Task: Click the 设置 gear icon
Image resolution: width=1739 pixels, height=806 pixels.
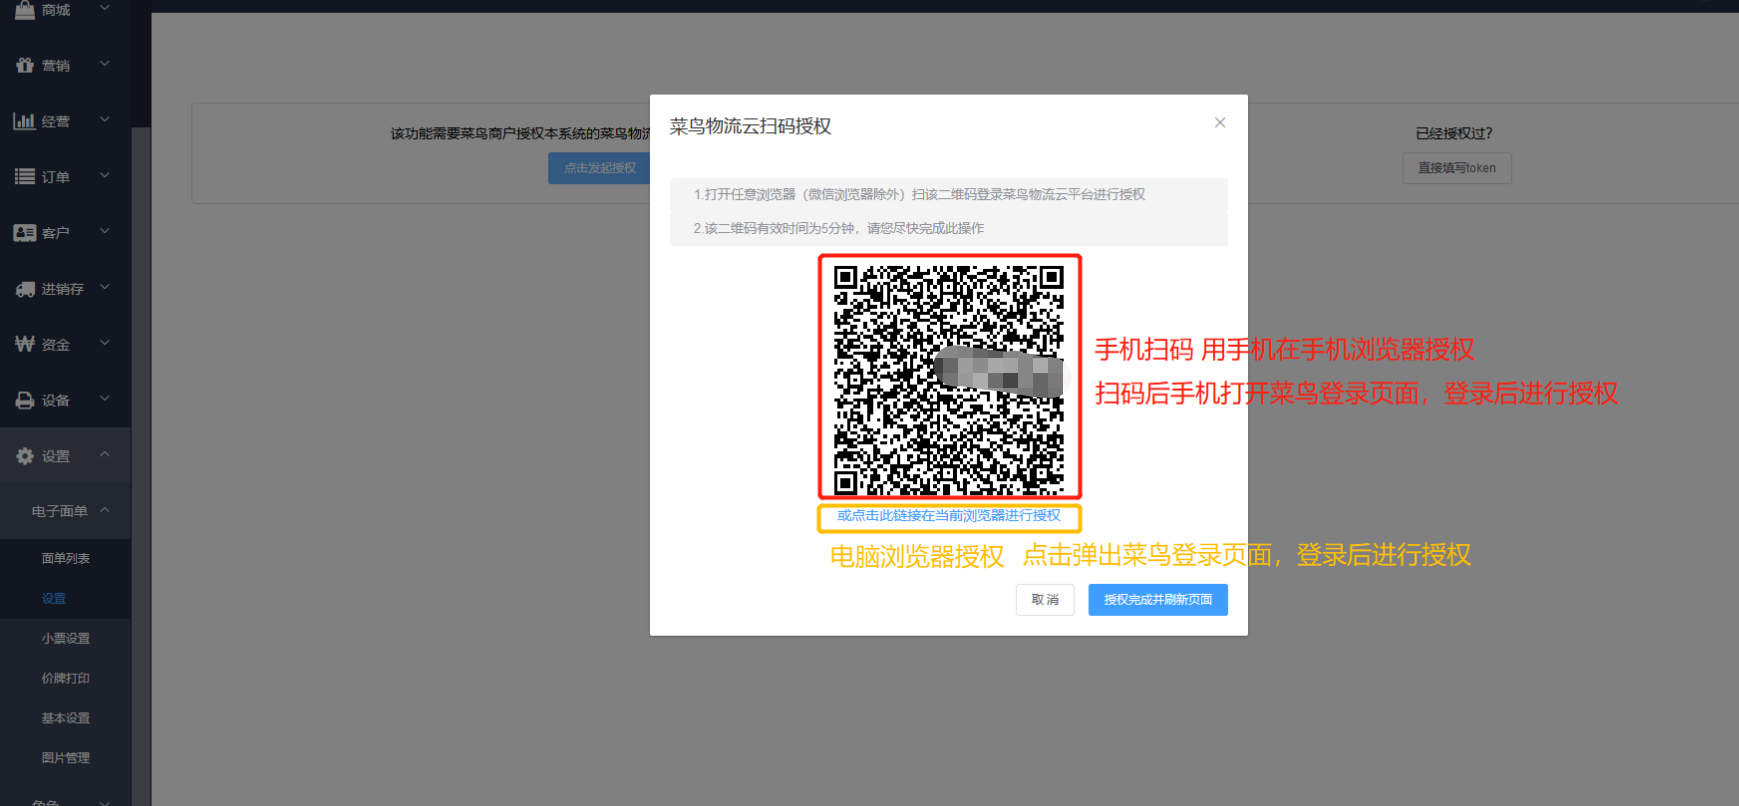Action: point(25,456)
